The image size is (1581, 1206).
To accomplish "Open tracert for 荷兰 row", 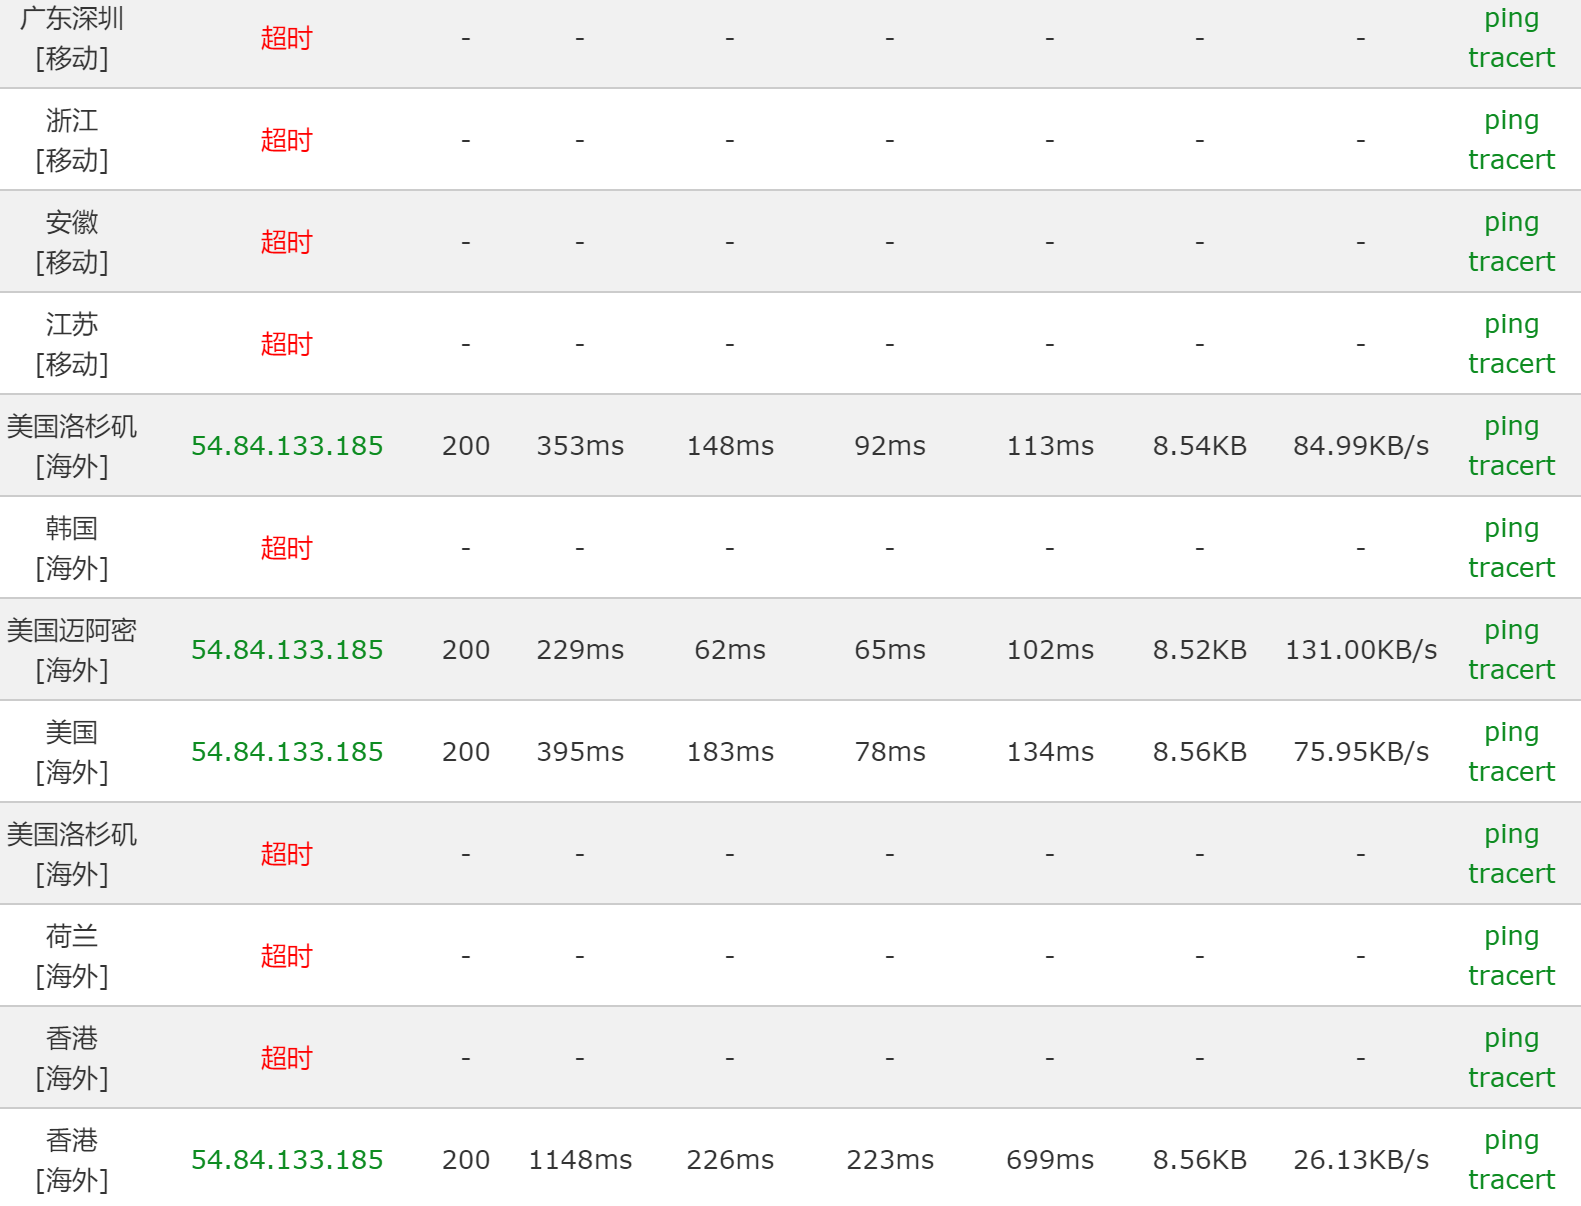I will [1510, 976].
